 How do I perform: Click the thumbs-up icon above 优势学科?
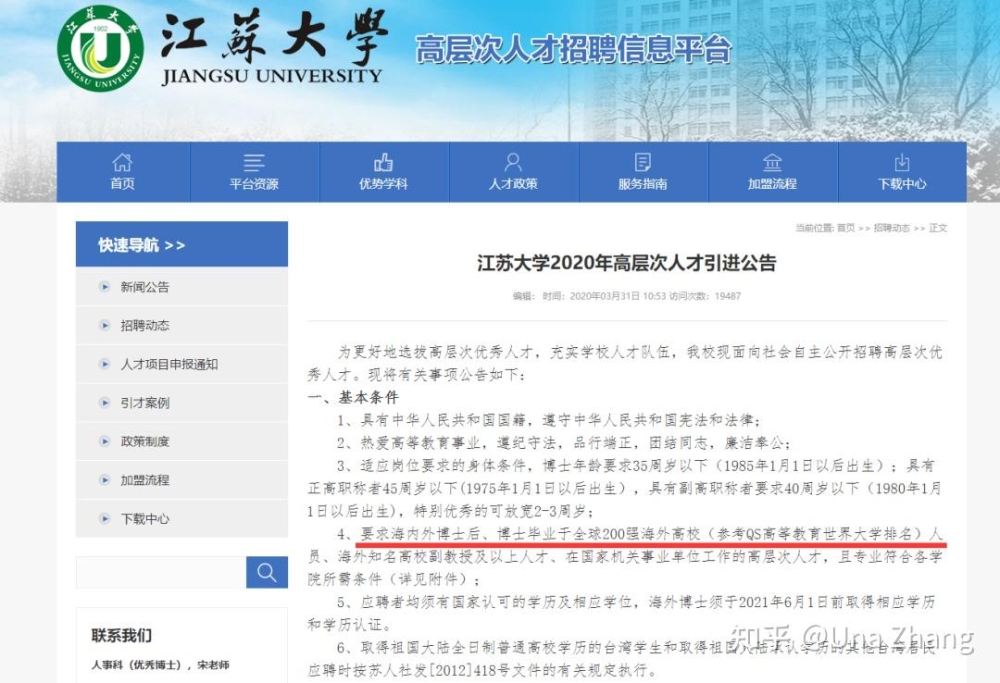[x=383, y=162]
